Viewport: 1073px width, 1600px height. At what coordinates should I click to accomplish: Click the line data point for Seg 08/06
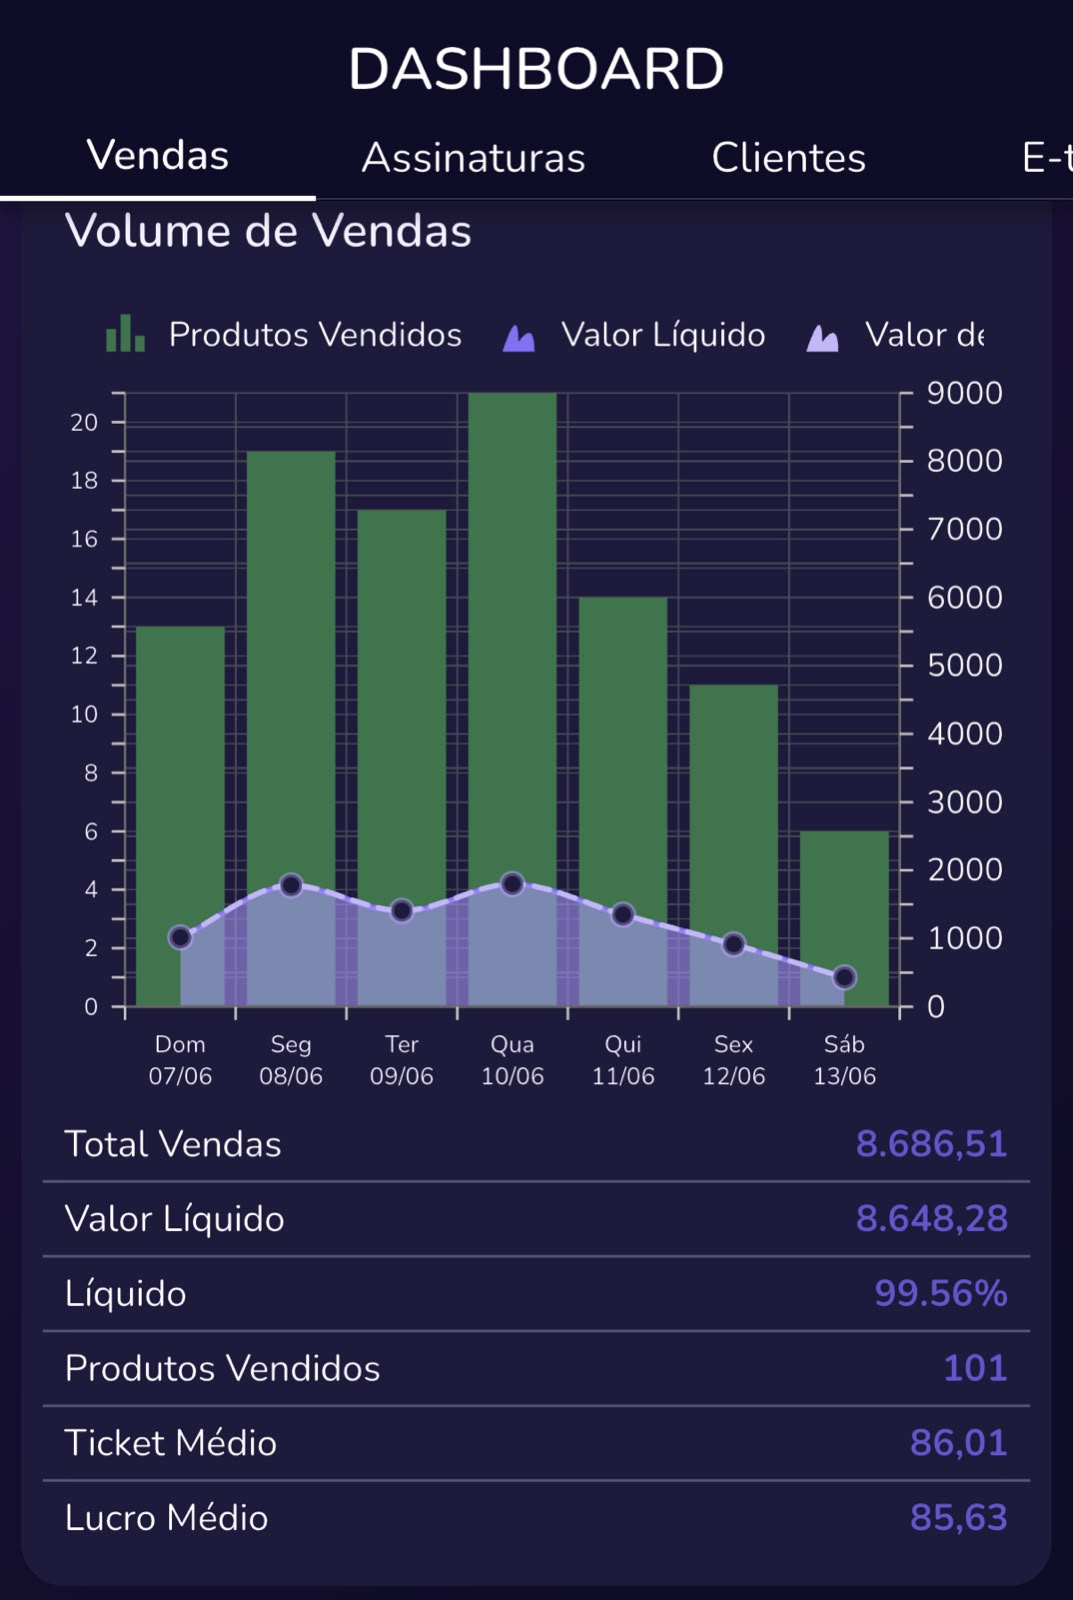pos(291,885)
